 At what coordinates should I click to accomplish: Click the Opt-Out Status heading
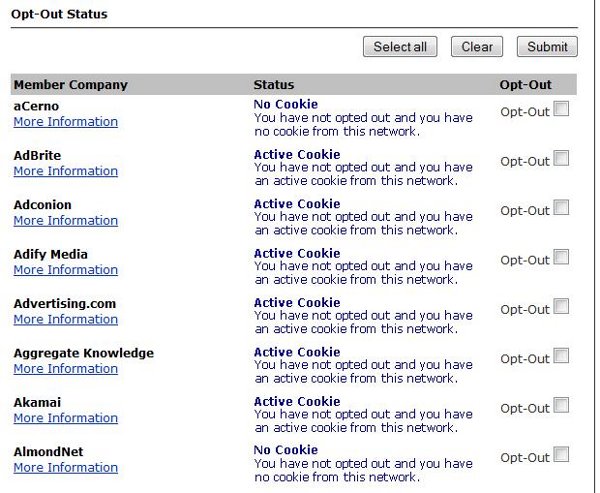59,14
